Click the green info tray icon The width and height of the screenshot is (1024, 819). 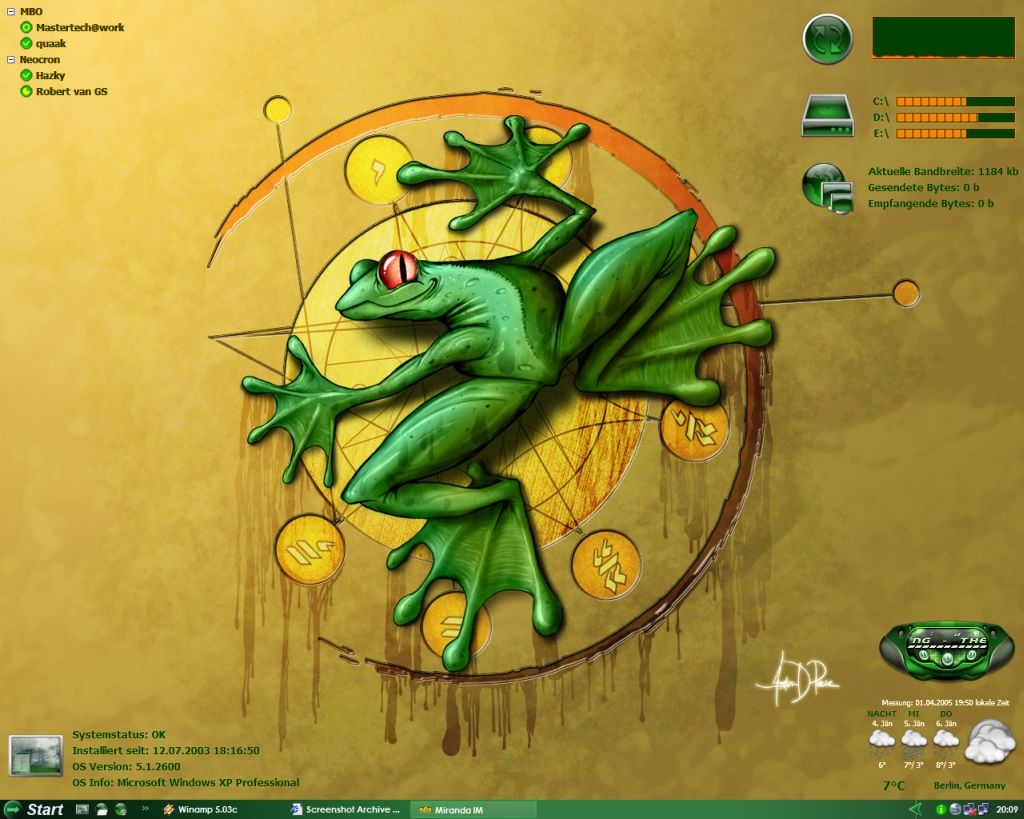941,810
